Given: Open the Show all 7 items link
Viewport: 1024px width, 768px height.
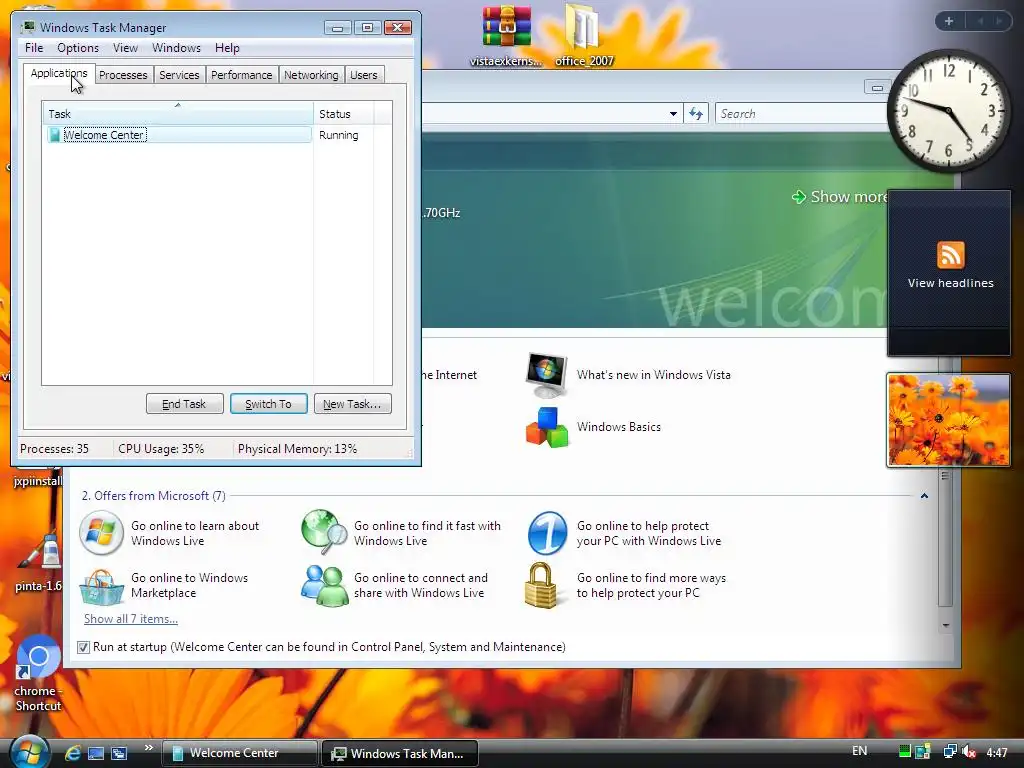Looking at the screenshot, I should pos(131,619).
